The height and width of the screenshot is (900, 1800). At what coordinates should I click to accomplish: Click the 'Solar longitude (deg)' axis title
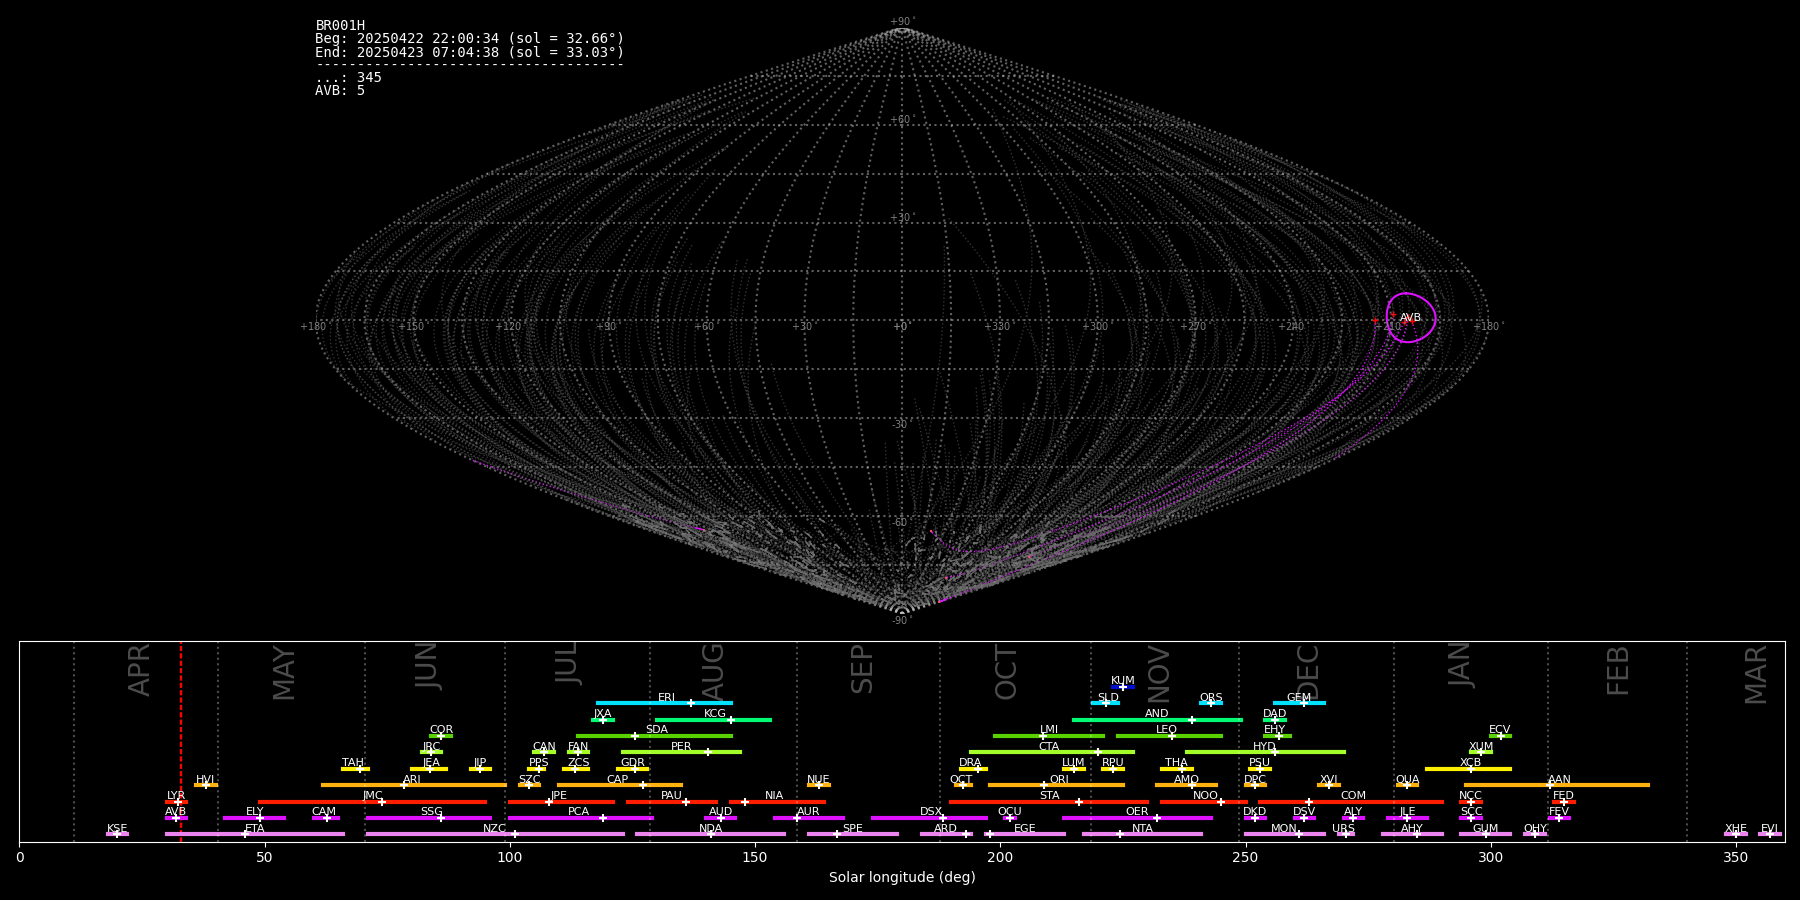902,878
